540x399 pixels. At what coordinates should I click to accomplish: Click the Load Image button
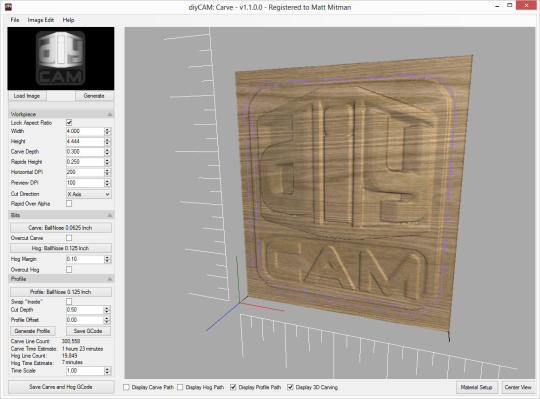click(27, 96)
